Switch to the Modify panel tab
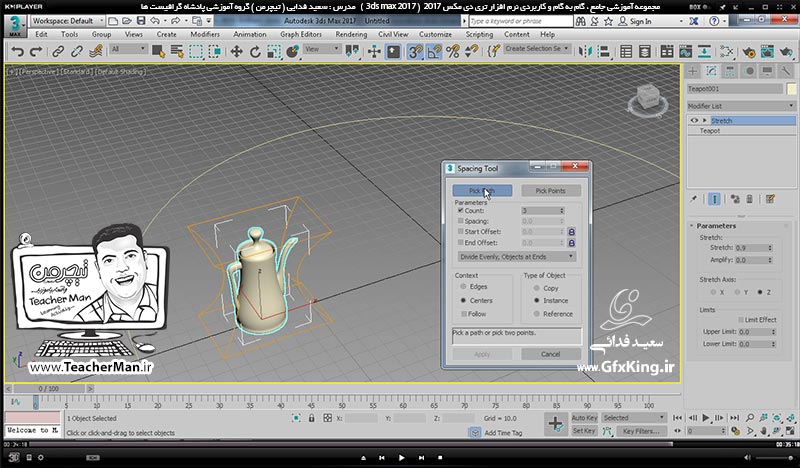 point(711,71)
